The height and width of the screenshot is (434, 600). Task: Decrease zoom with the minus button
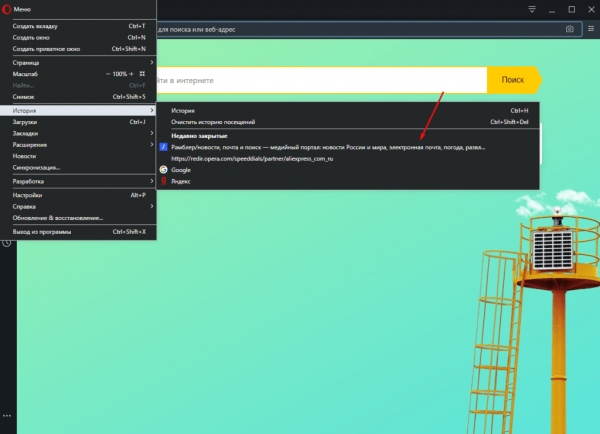(108, 74)
